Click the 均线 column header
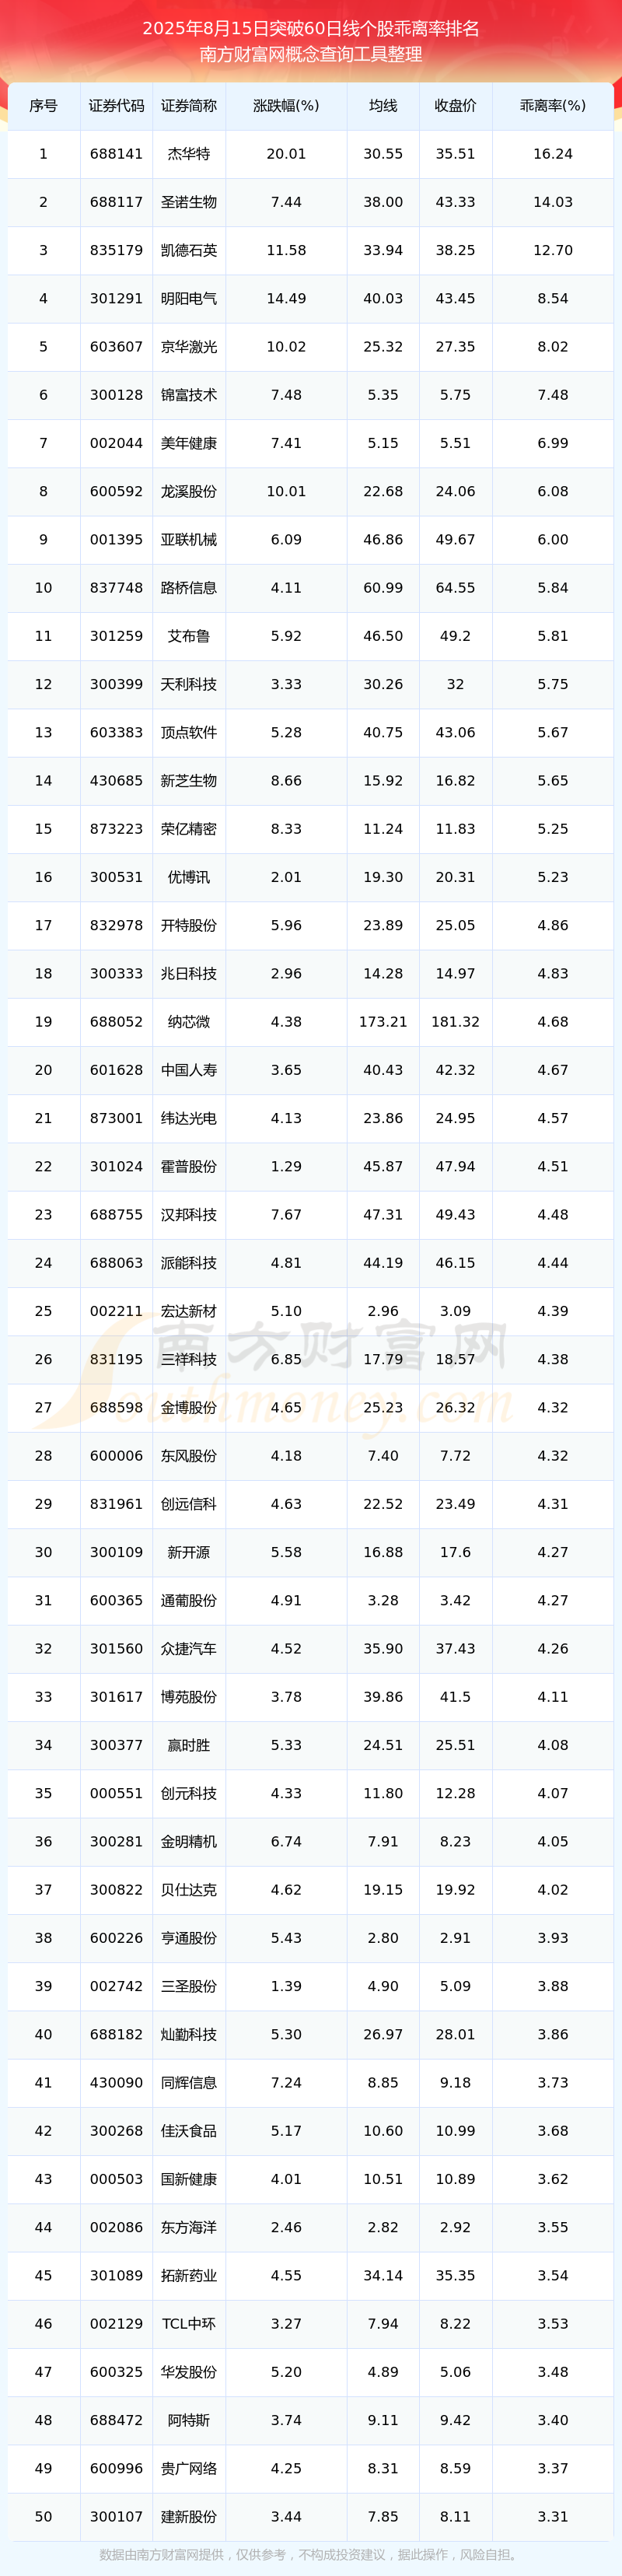 383,106
